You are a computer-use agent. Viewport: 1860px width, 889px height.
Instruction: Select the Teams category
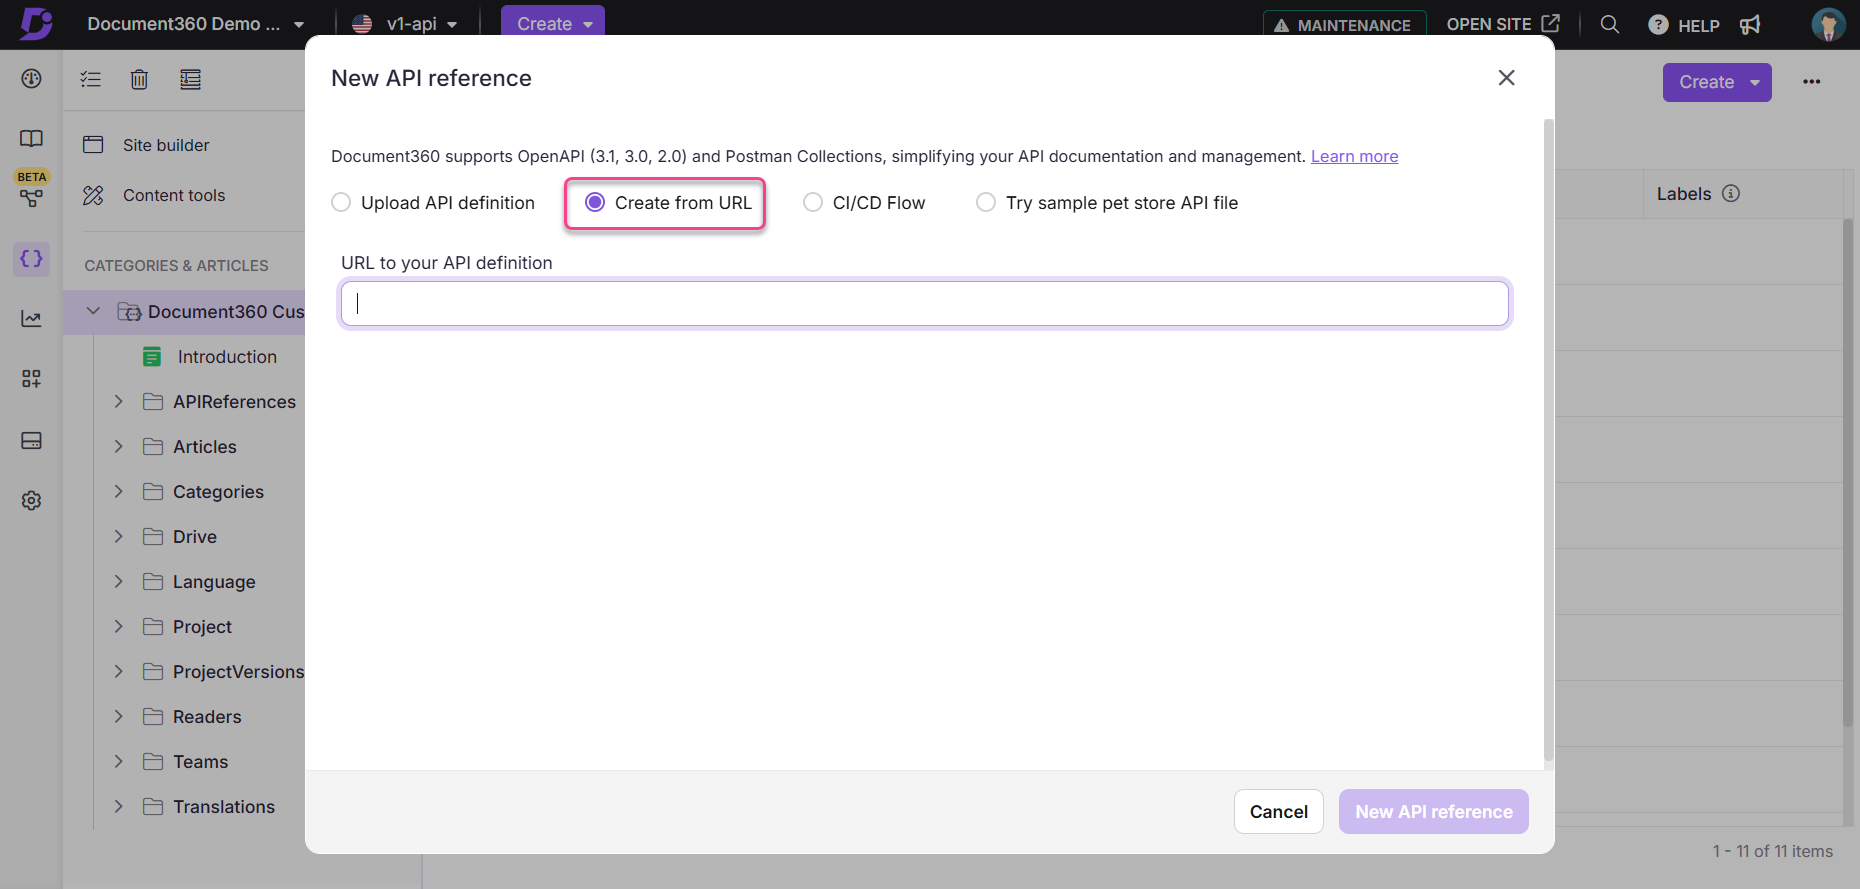click(x=200, y=762)
